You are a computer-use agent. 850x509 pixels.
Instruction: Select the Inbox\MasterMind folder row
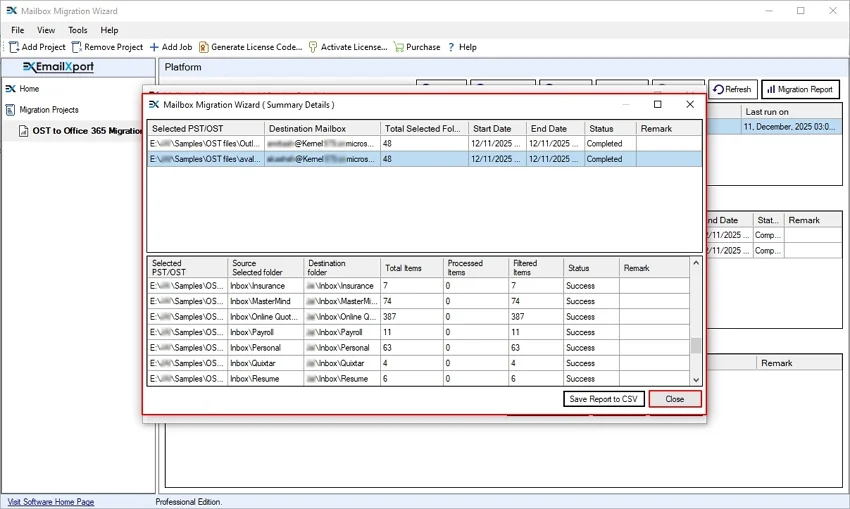pos(418,301)
